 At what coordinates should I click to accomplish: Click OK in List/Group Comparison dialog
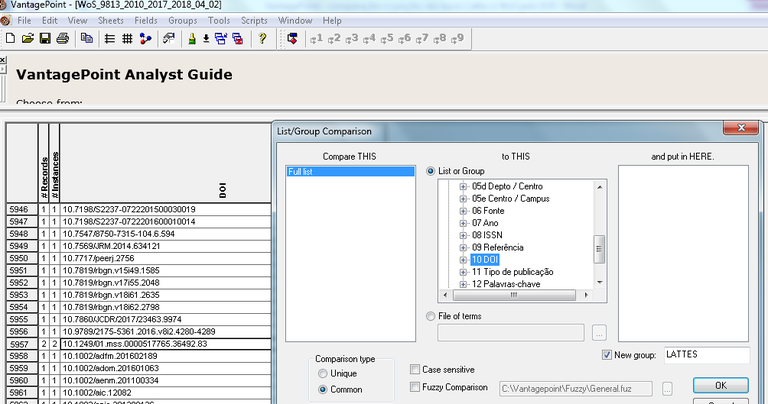pyautogui.click(x=720, y=385)
